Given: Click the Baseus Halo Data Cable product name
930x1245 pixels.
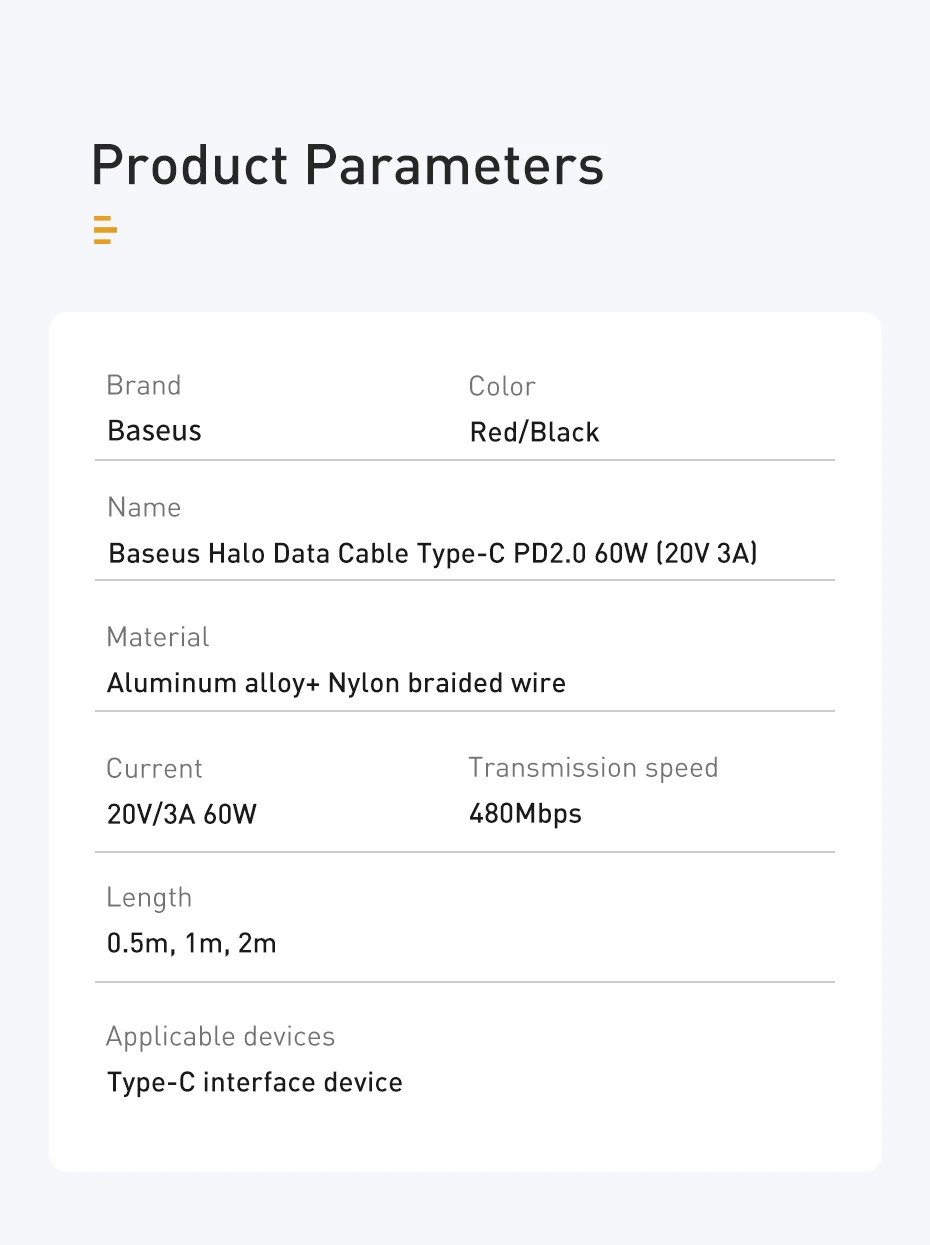Looking at the screenshot, I should click(x=432, y=553).
